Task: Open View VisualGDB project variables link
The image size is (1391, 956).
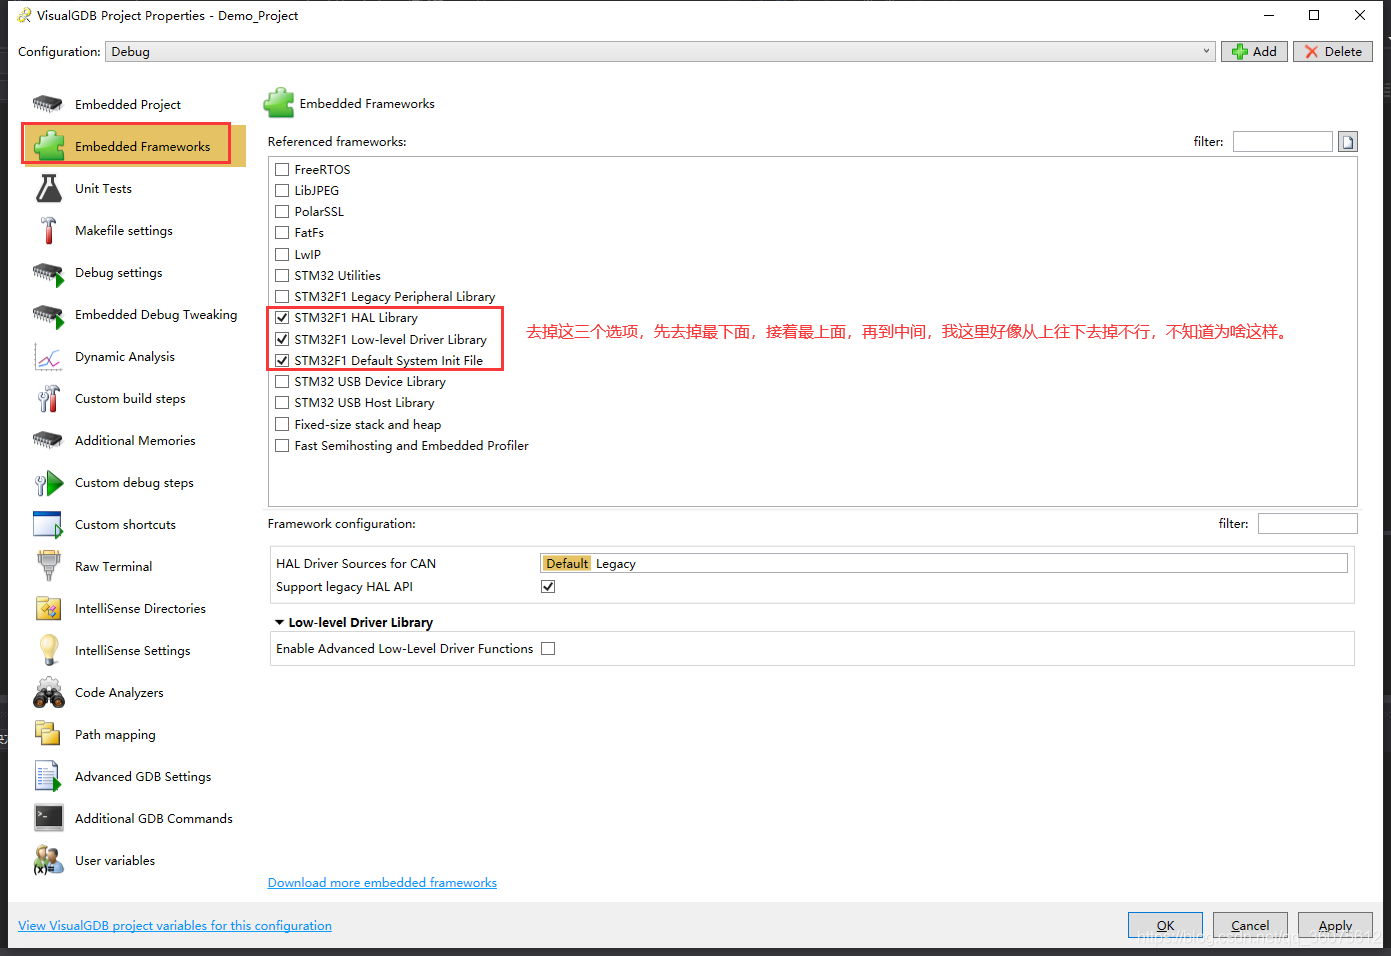Action: [175, 926]
